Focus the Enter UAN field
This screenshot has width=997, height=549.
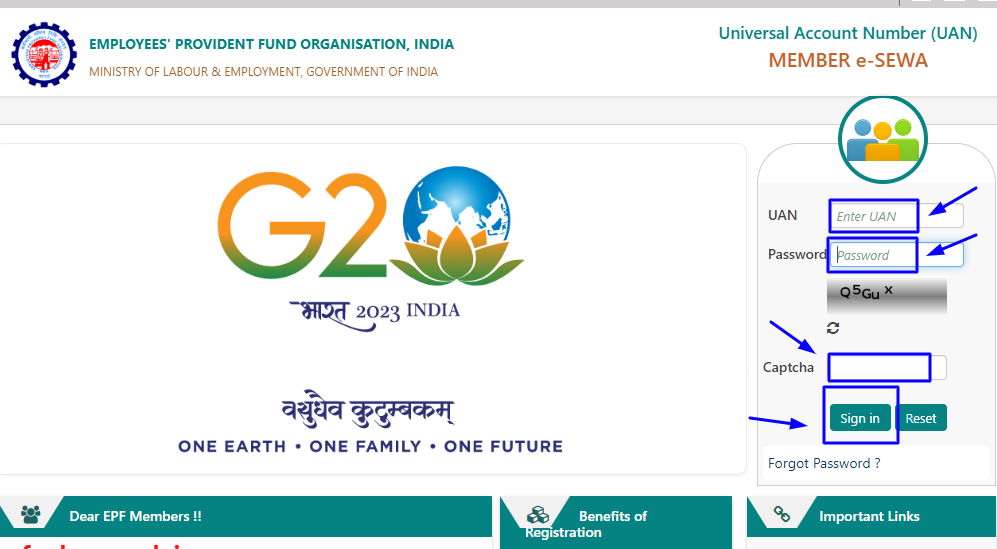897,216
